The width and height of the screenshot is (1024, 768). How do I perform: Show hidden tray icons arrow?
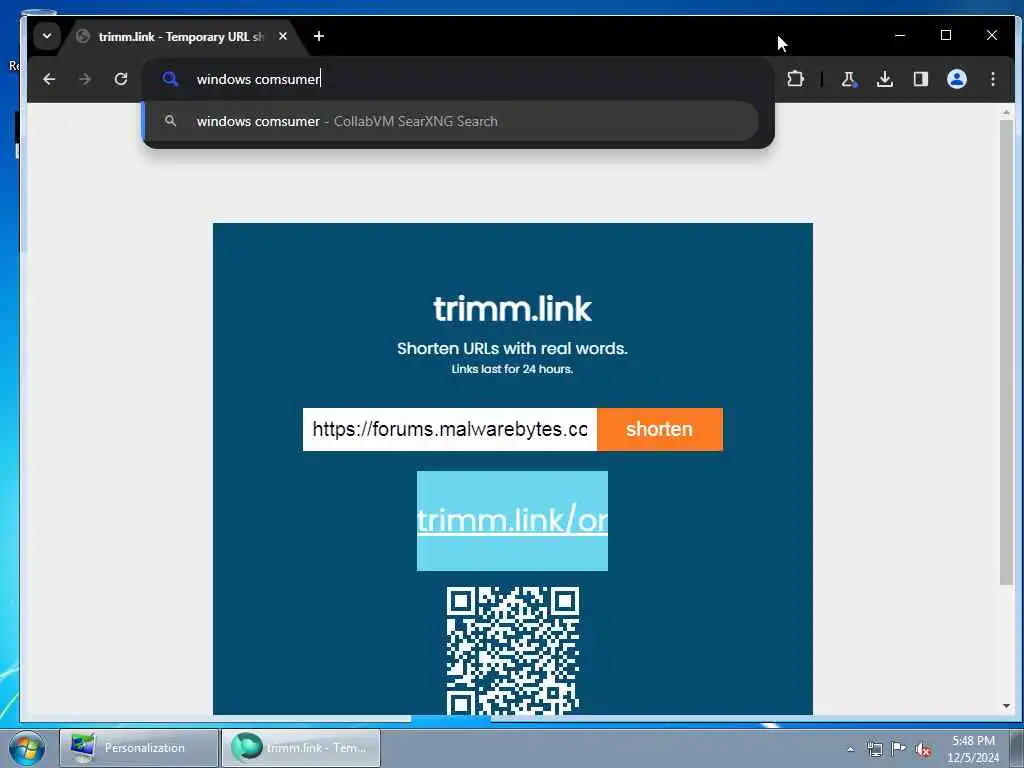point(850,749)
